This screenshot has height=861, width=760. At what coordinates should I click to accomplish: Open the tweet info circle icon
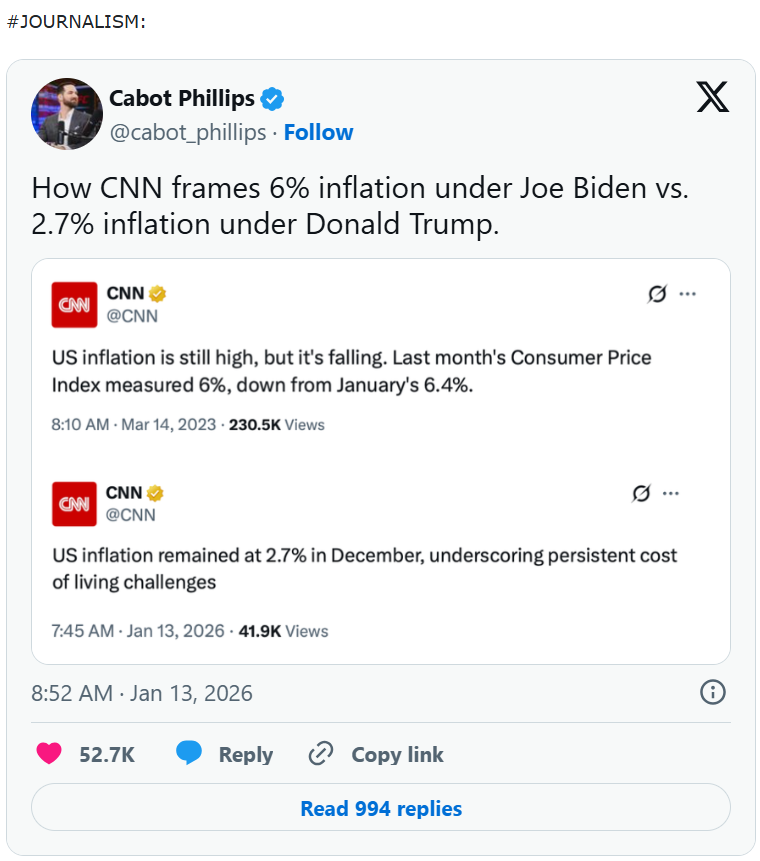712,692
